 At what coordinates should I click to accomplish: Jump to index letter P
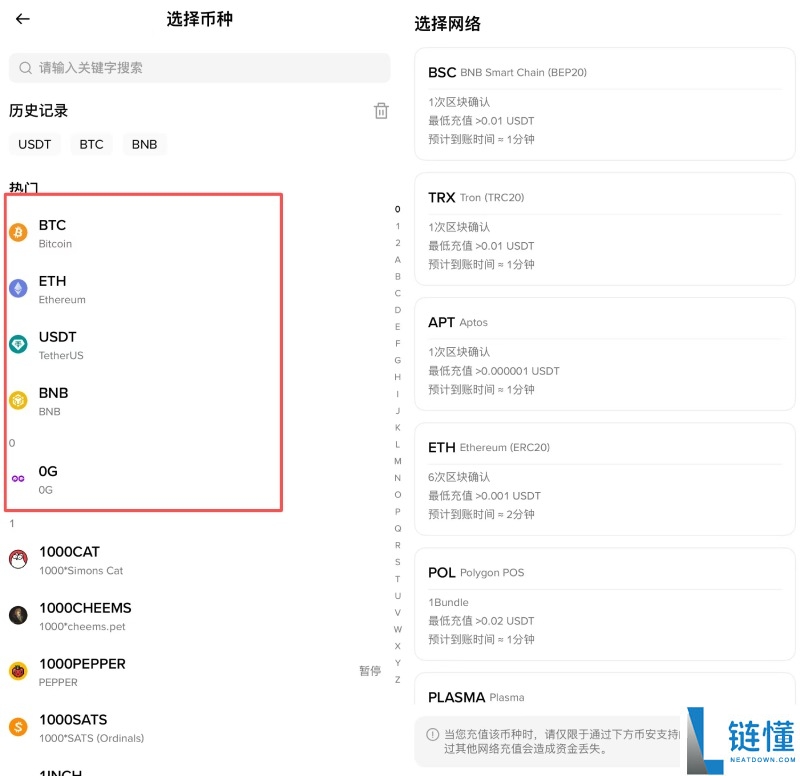pos(397,512)
